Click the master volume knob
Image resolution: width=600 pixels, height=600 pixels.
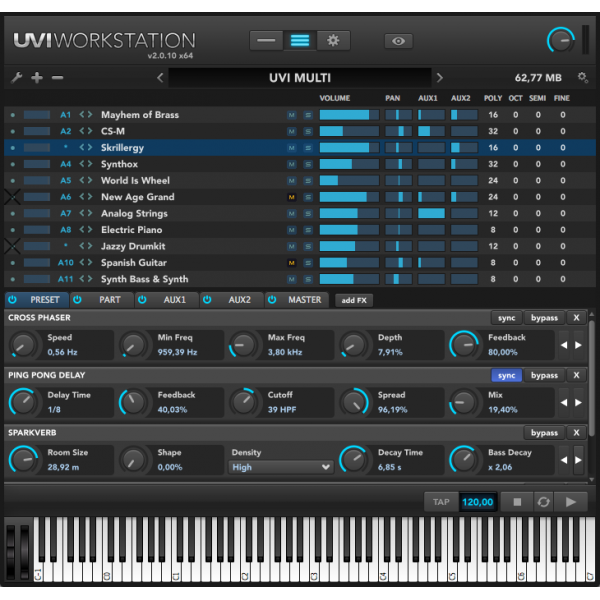point(561,40)
